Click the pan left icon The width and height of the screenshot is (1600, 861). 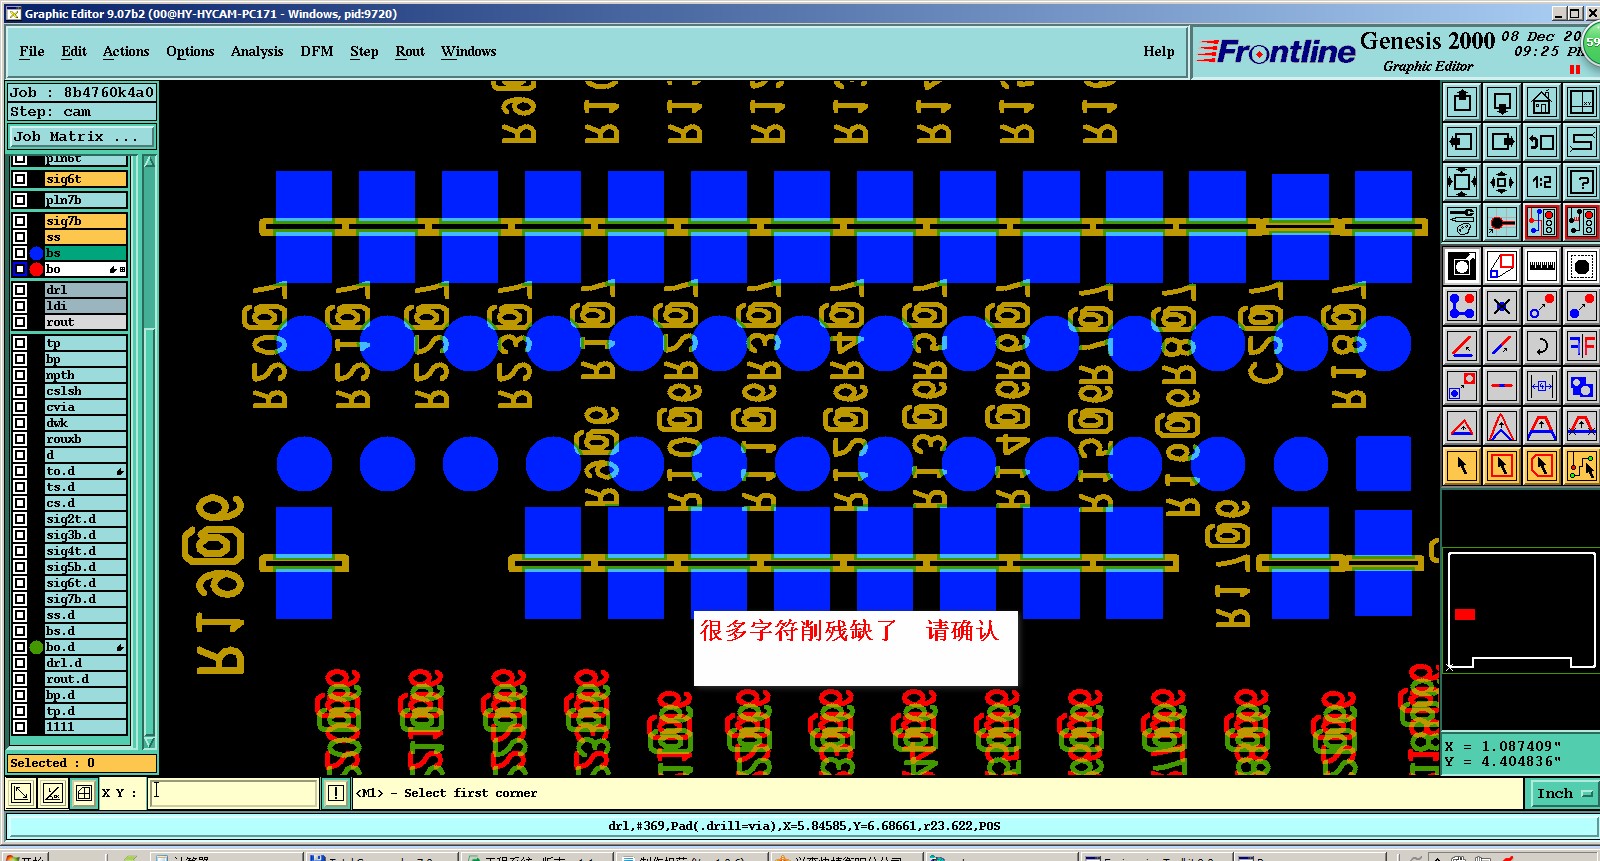tap(1462, 142)
